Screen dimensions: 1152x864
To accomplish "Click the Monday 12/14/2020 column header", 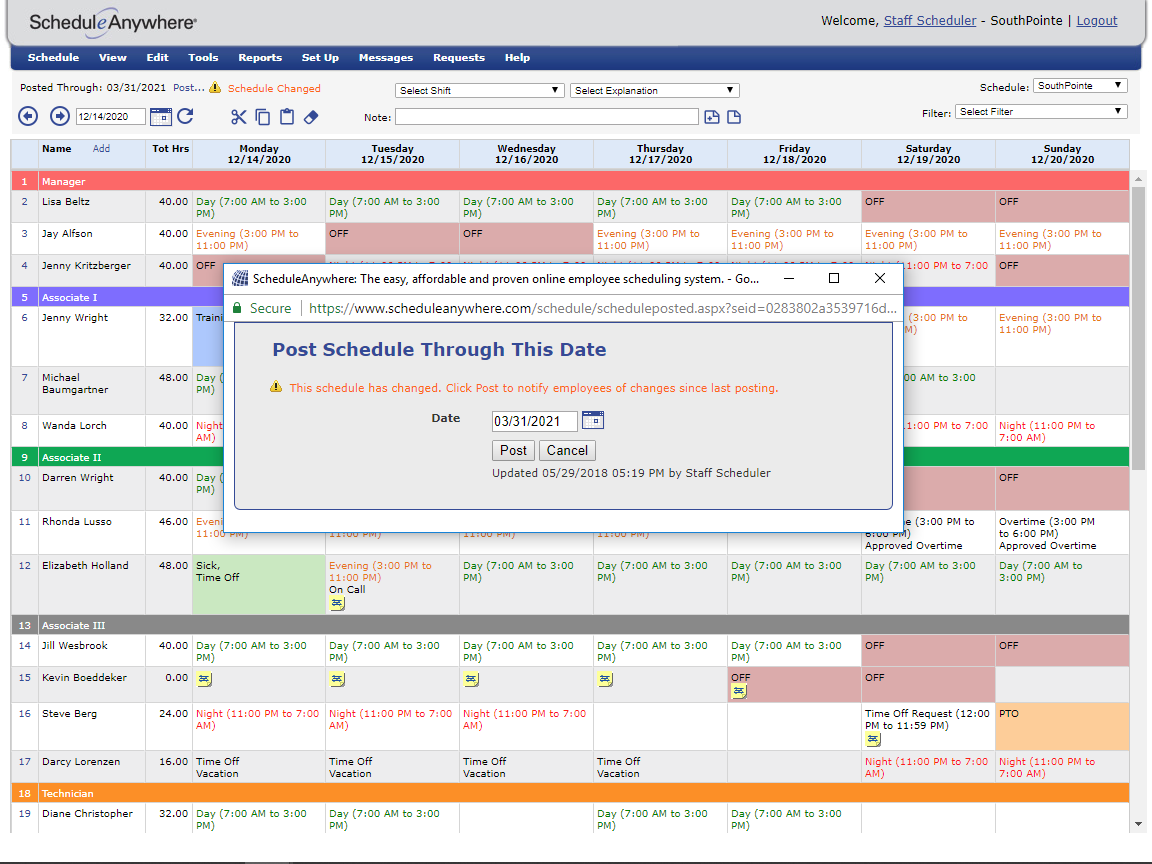I will click(259, 154).
